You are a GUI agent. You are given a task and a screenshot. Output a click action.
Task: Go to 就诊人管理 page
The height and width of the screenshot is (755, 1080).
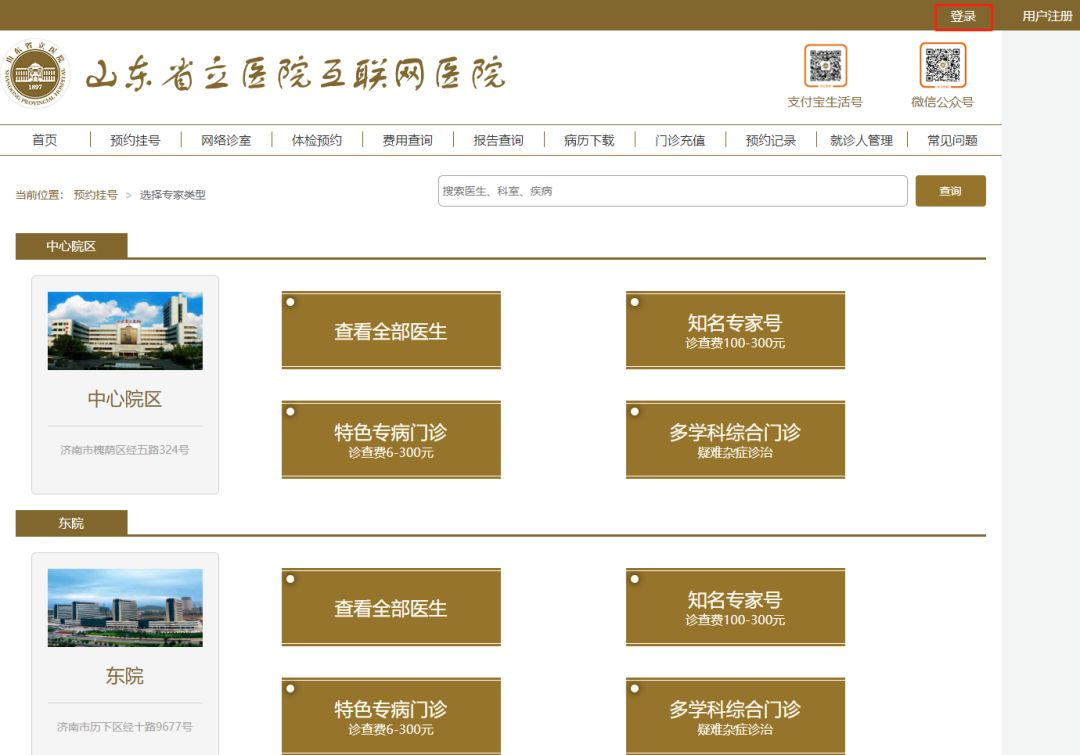point(861,140)
